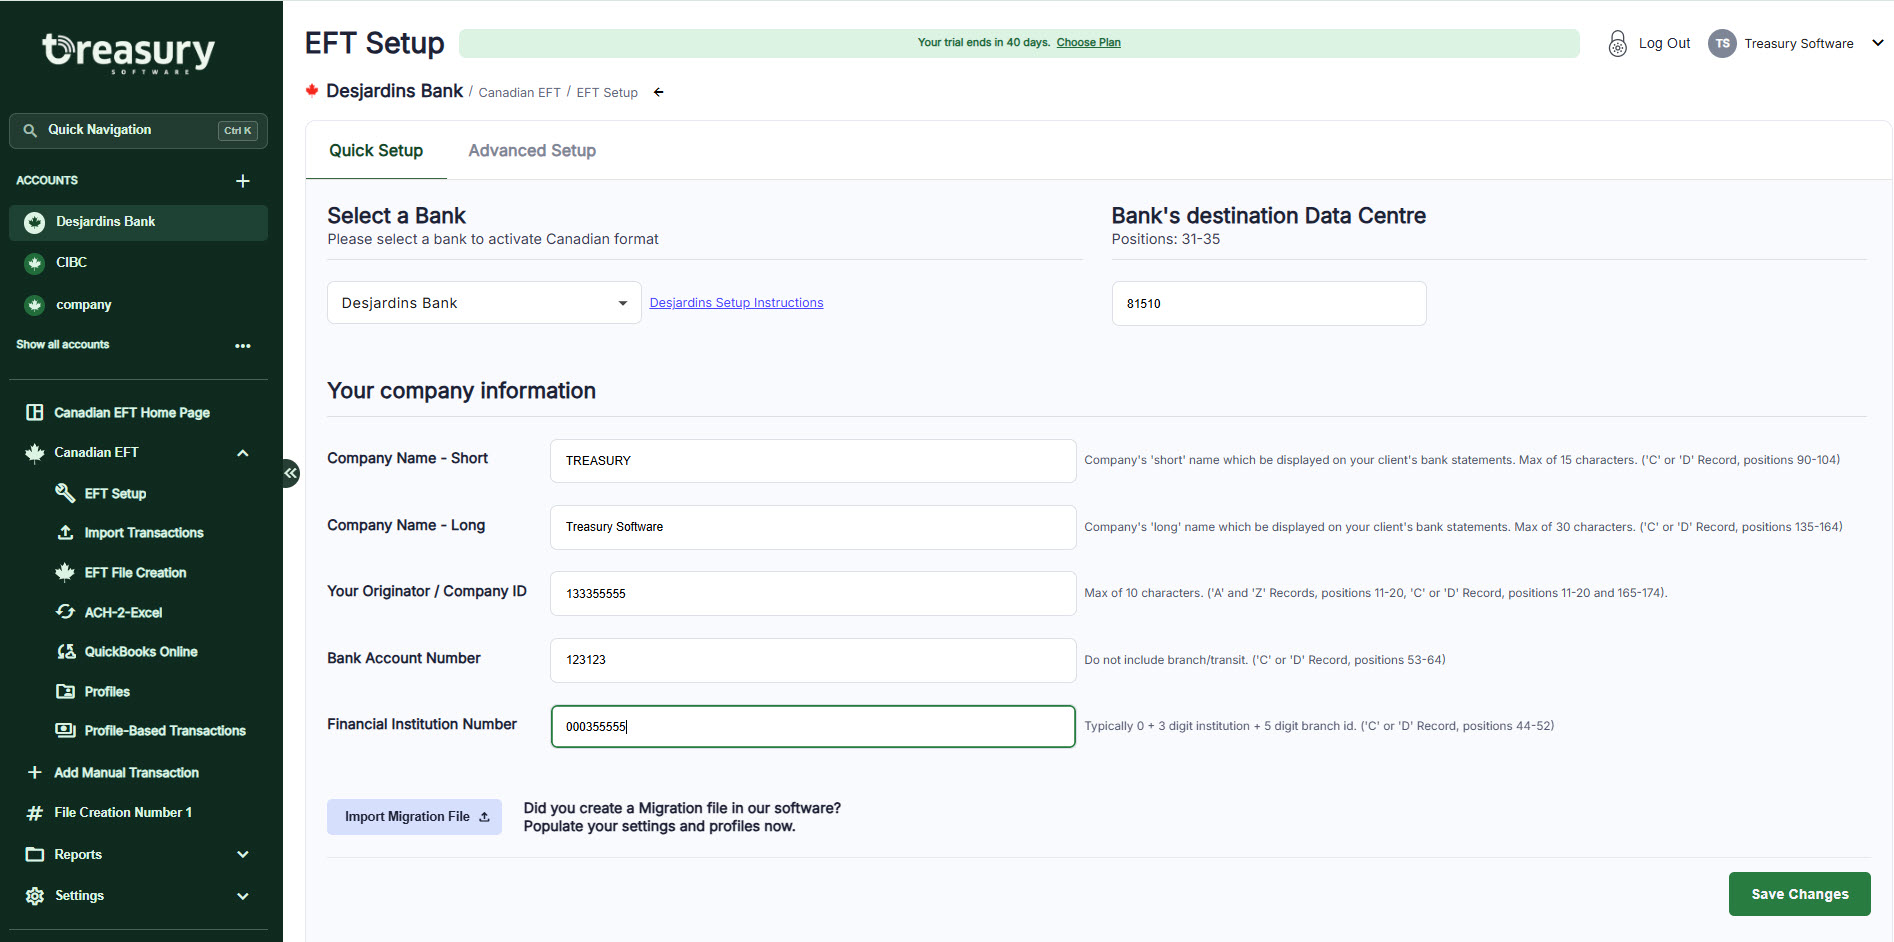Click the EFT Setup wrench icon

click(65, 493)
